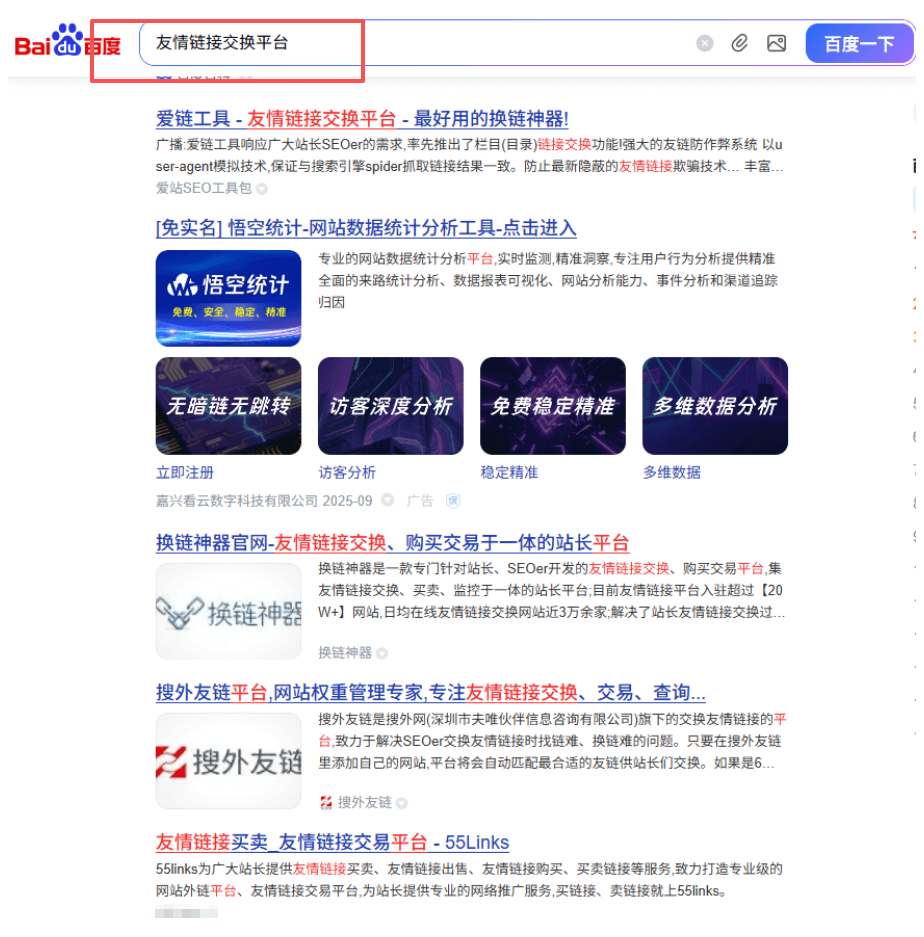Open the 55Links result link
The image size is (924, 937).
tap(330, 842)
